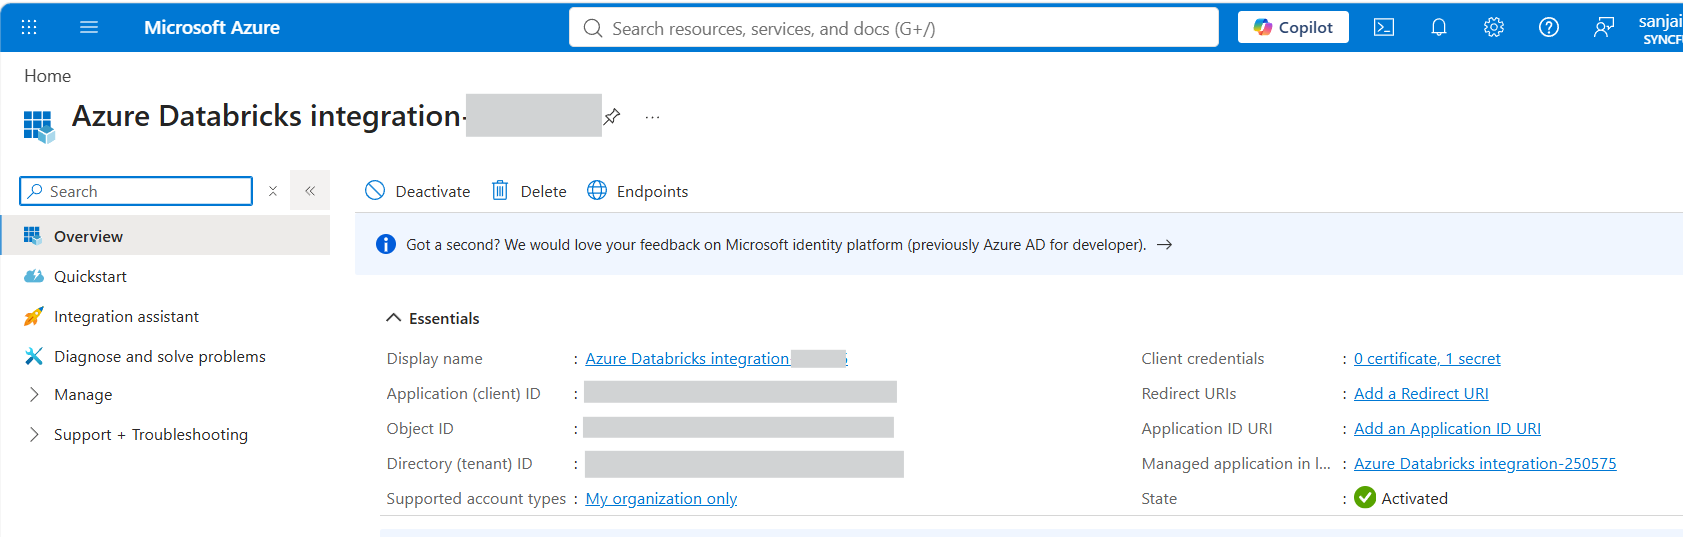
Task: Click the info icon in feedback banner
Action: (386, 244)
